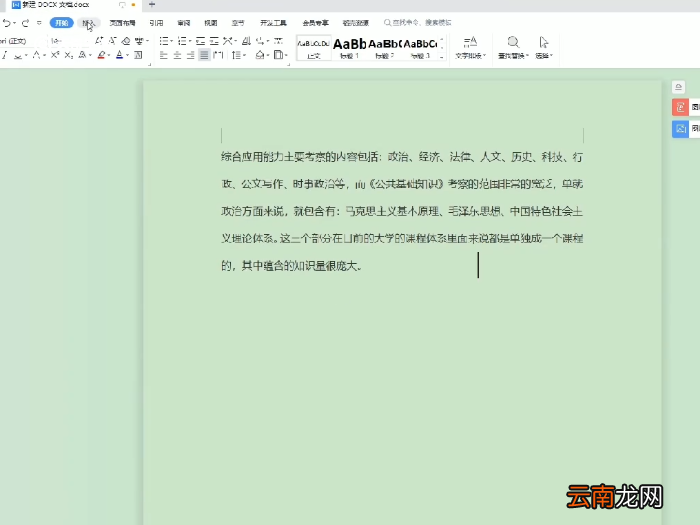Switch to the 开始 (Home) ribbon tab
Viewport: 700px width, 525px height.
click(x=62, y=23)
